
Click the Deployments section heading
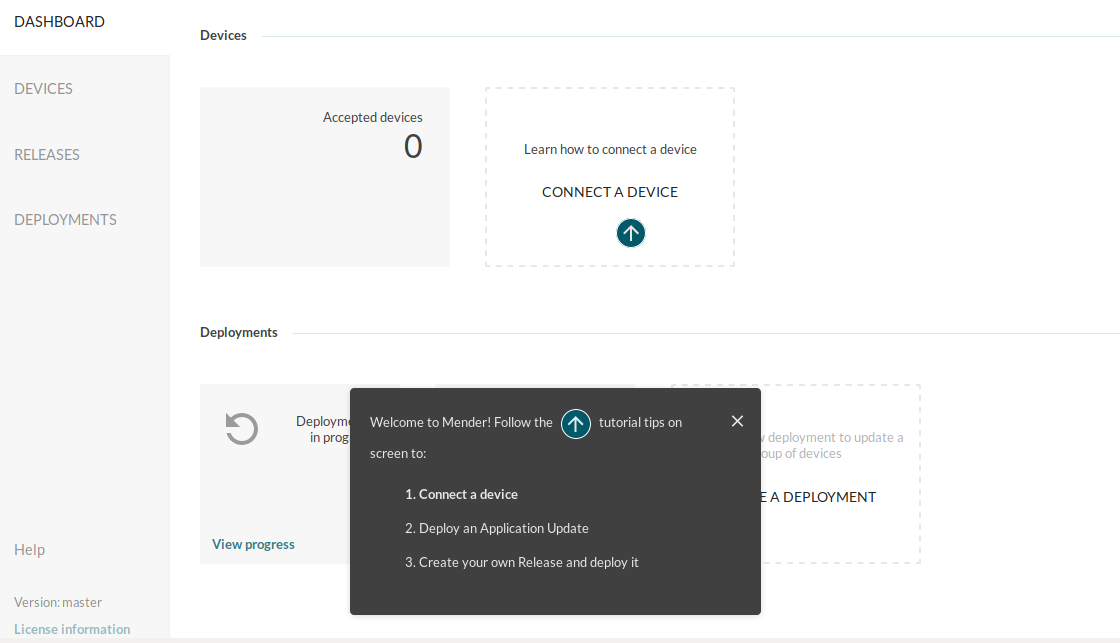(x=239, y=332)
